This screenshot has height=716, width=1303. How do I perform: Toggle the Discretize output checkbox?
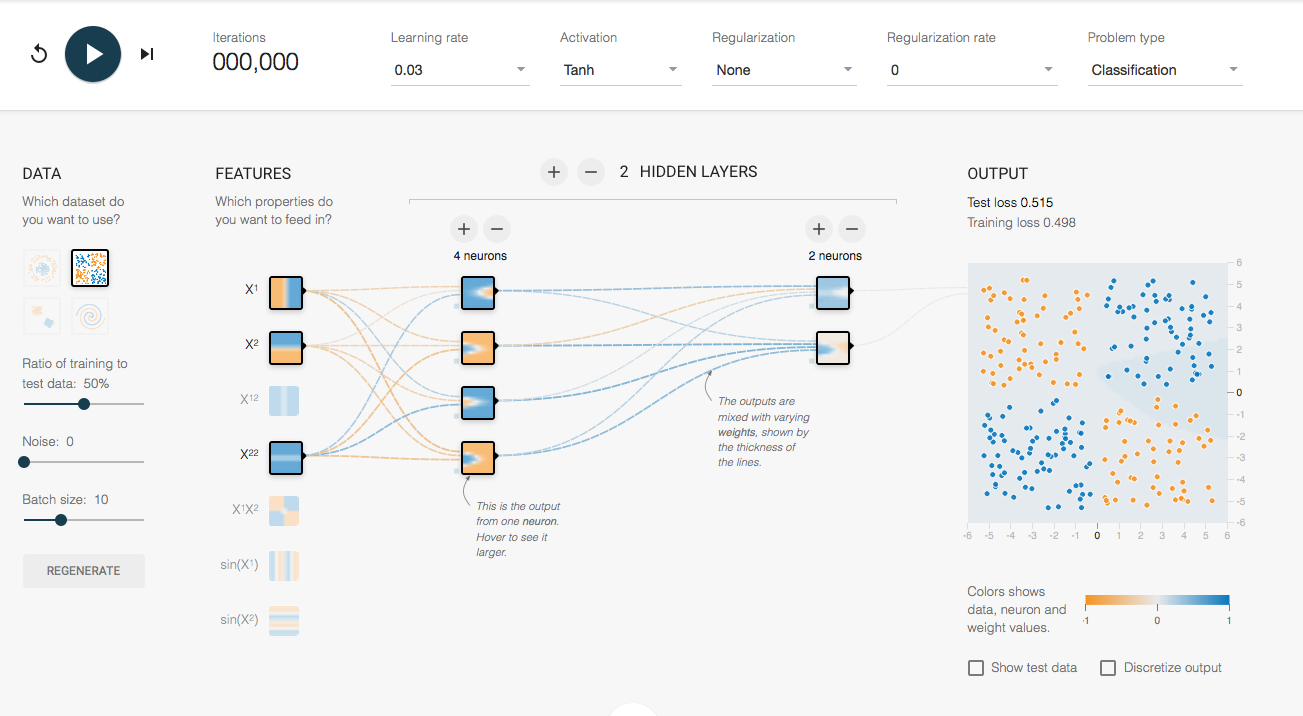tap(1108, 668)
